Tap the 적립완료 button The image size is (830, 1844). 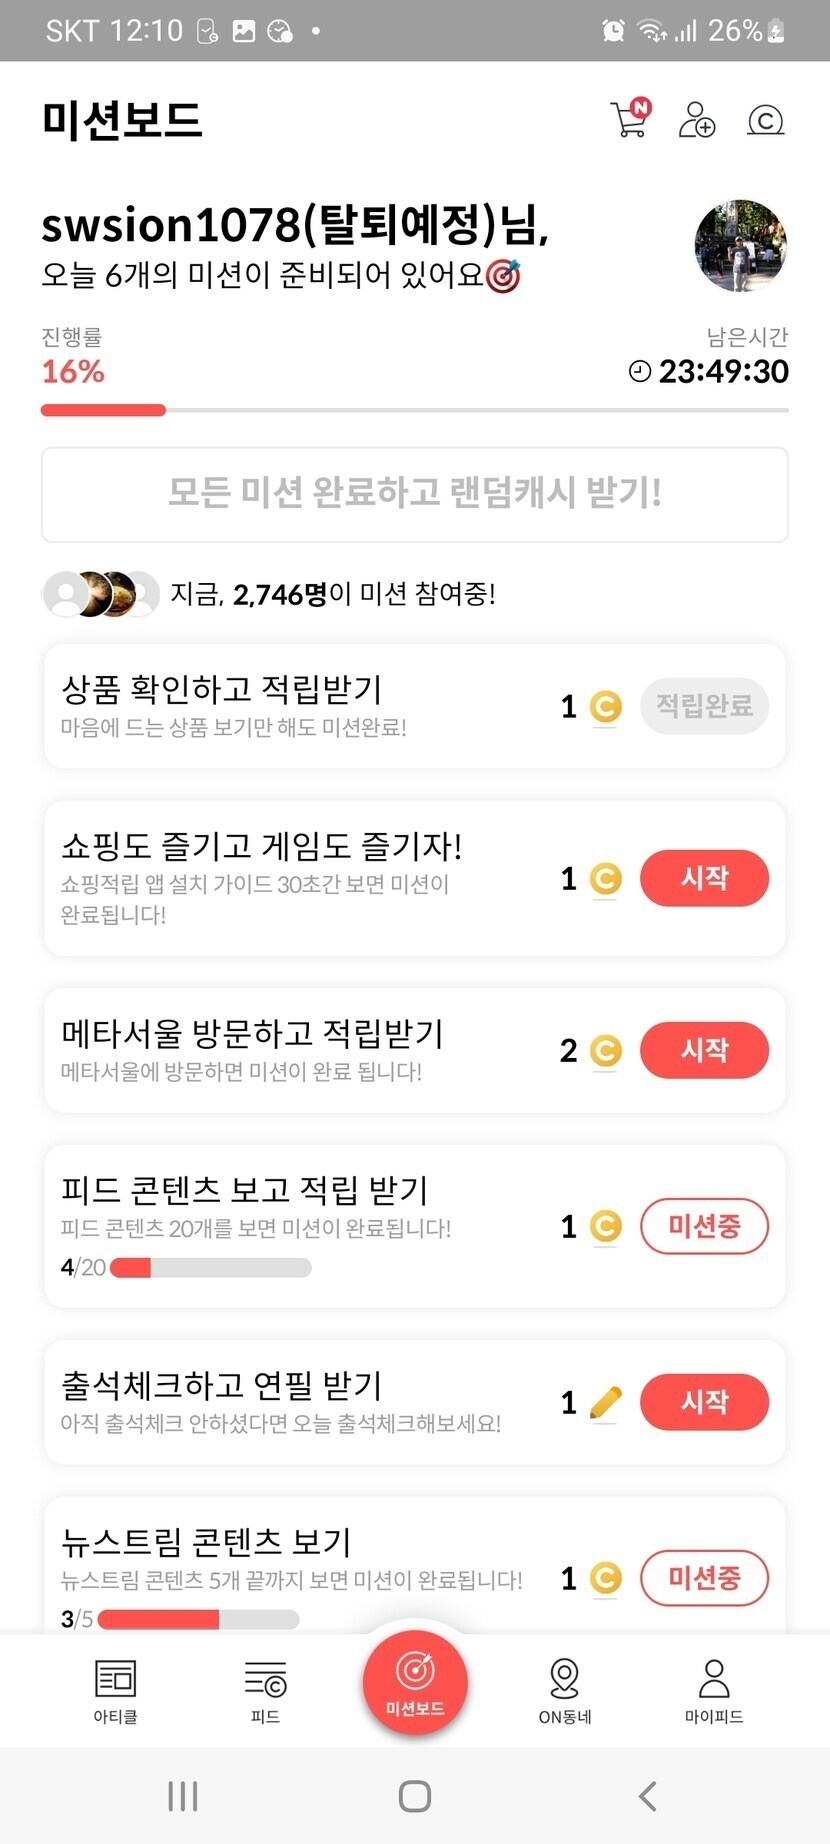point(704,706)
